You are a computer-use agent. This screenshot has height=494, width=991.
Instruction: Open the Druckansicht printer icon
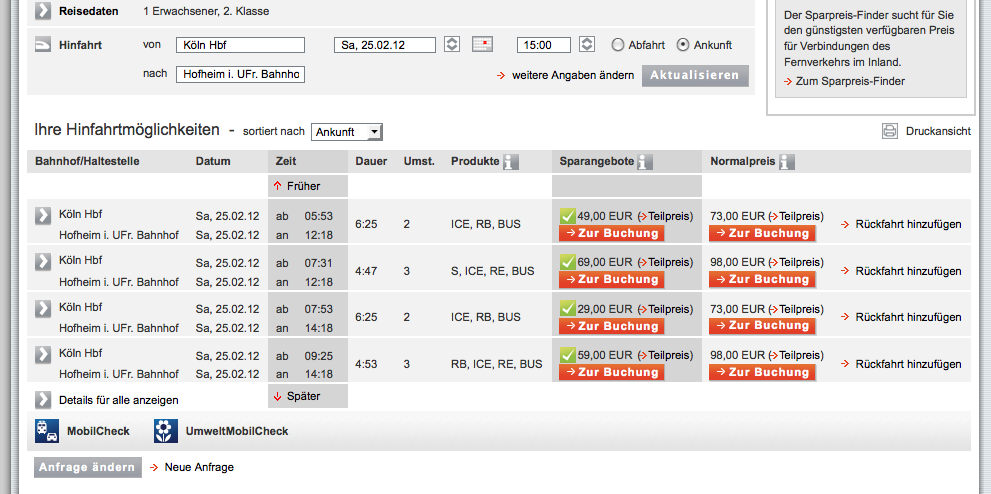pyautogui.click(x=890, y=131)
